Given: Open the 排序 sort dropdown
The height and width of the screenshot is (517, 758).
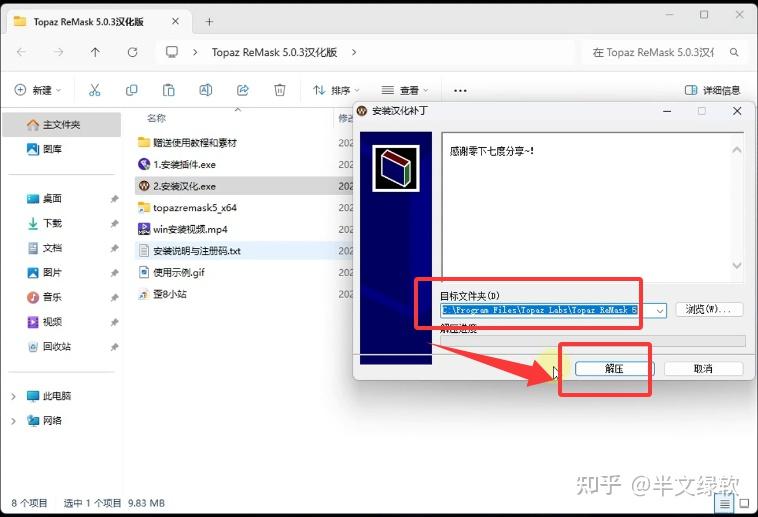Looking at the screenshot, I should point(336,90).
